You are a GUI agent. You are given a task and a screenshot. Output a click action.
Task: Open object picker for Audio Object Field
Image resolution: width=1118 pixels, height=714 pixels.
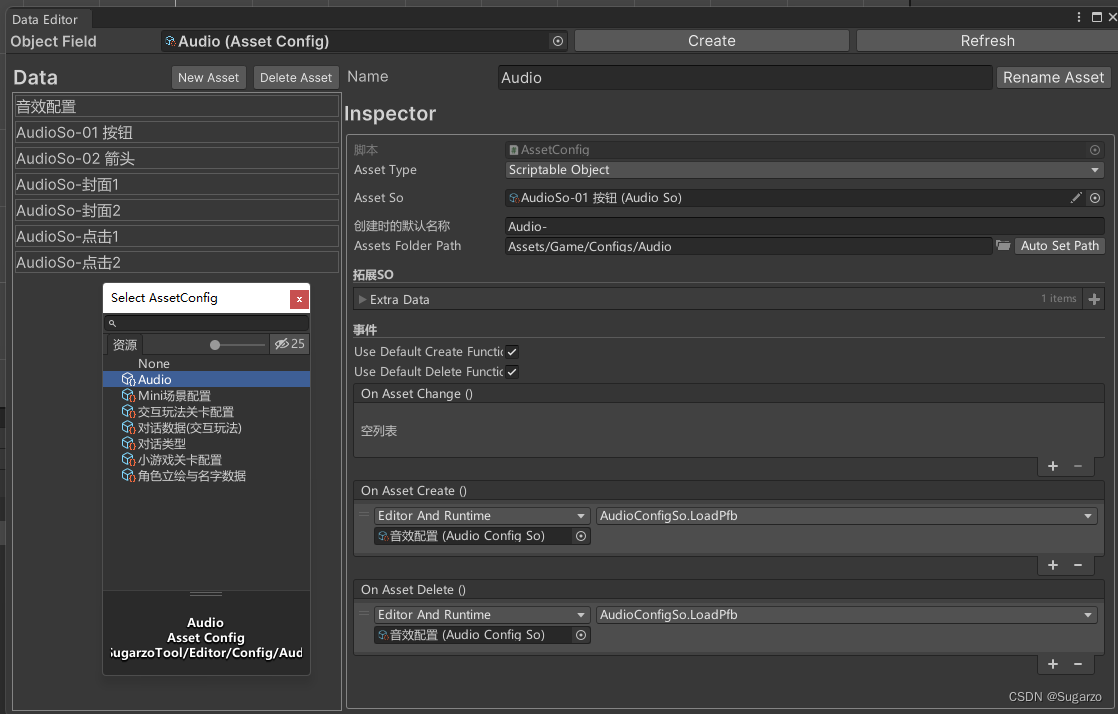(x=558, y=41)
